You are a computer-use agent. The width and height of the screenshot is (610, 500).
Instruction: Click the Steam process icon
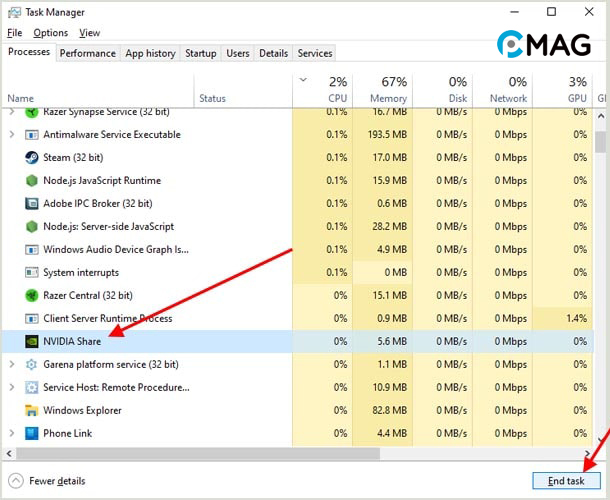click(x=32, y=158)
